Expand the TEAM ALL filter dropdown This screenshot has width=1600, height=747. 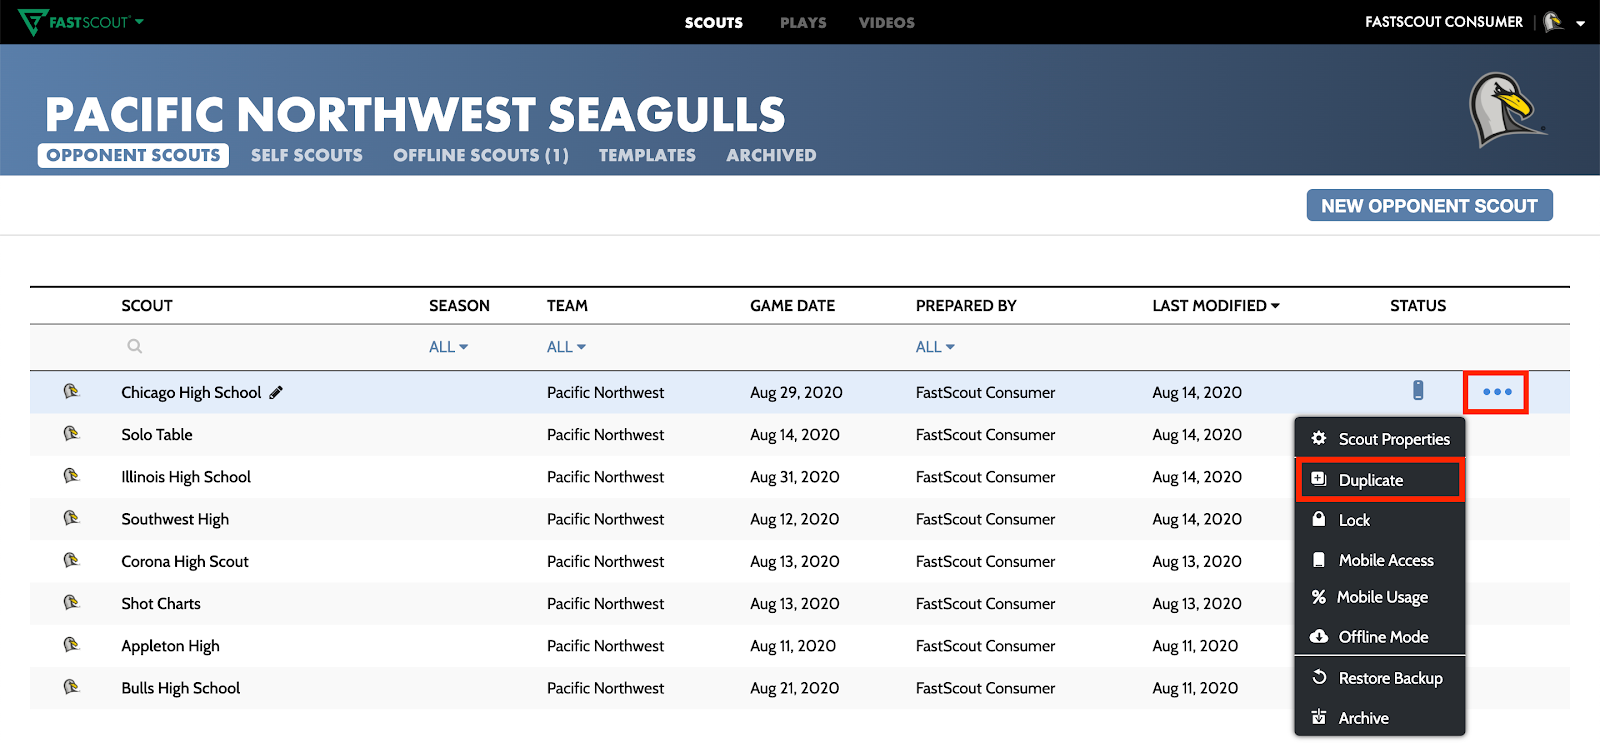pos(566,347)
